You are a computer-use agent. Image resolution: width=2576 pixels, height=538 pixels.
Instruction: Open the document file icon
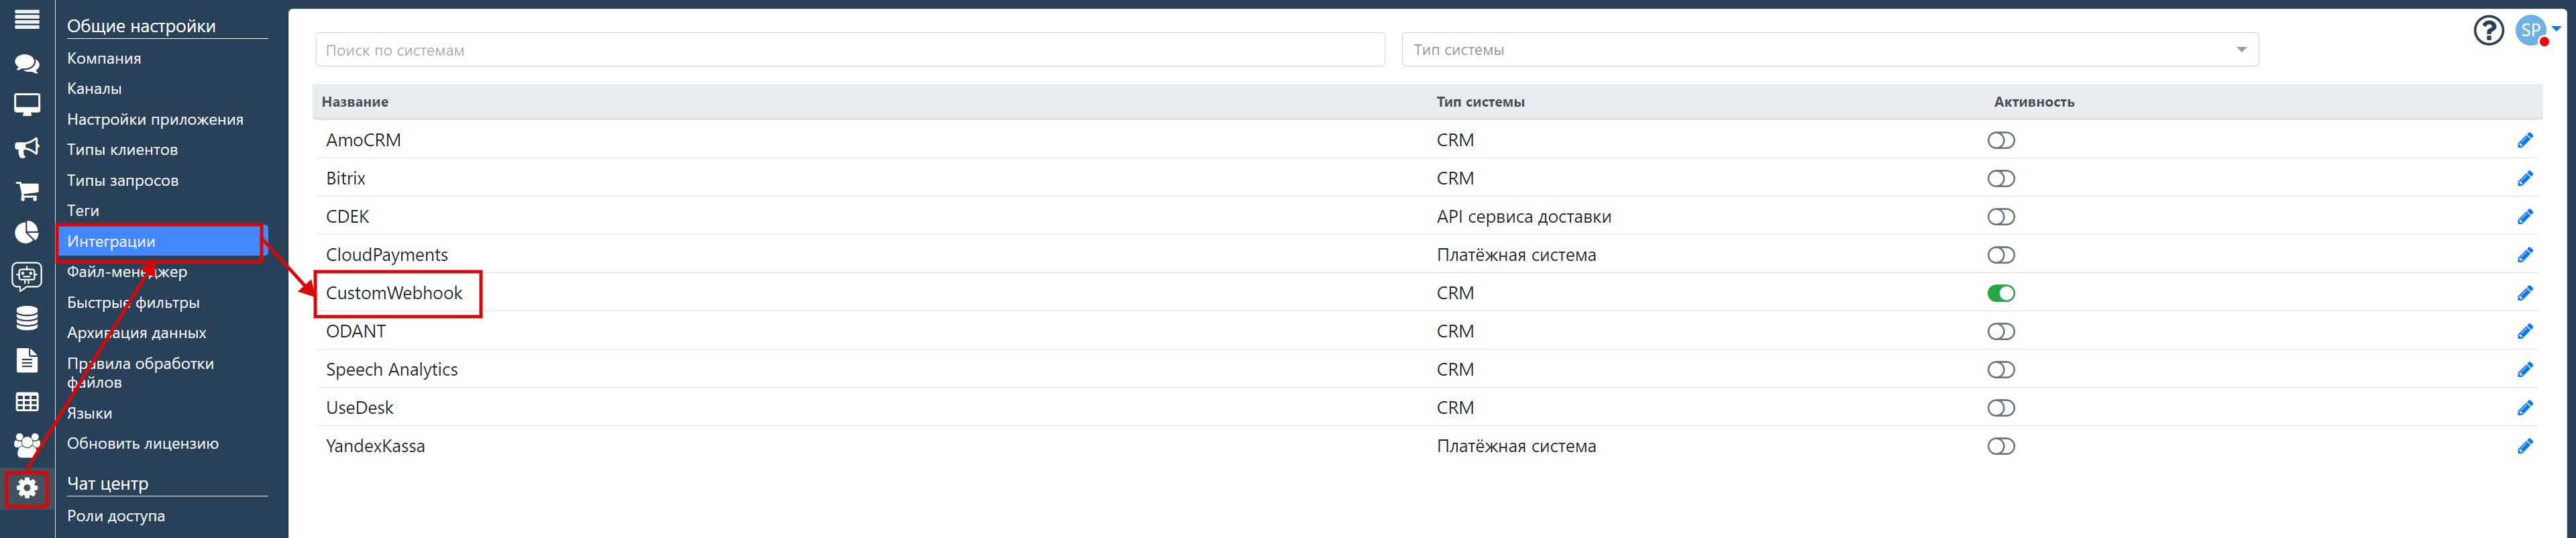coord(27,360)
